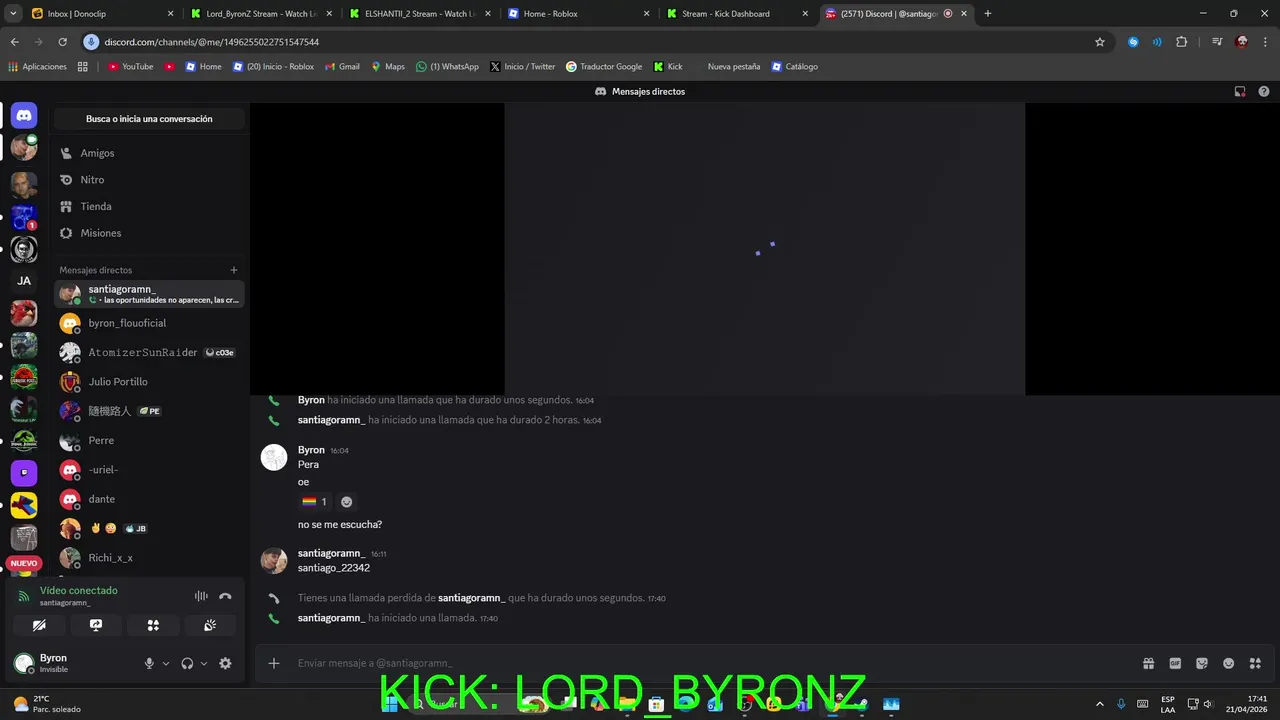Show hidden system tray icons chevron
Viewport: 1280px width, 720px height.
1100,704
